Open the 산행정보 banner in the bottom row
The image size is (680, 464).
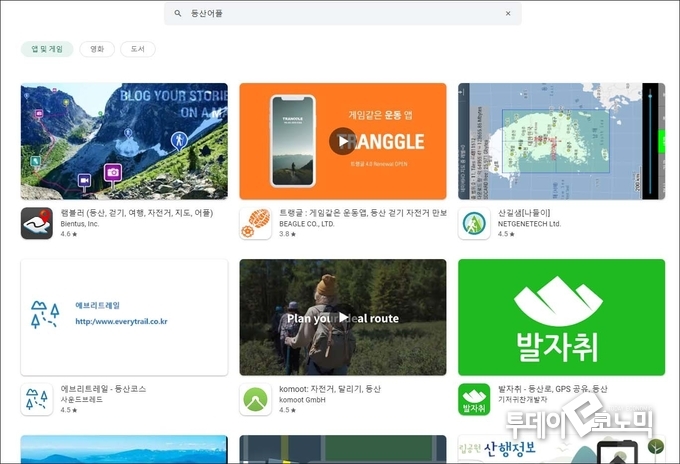[561, 449]
